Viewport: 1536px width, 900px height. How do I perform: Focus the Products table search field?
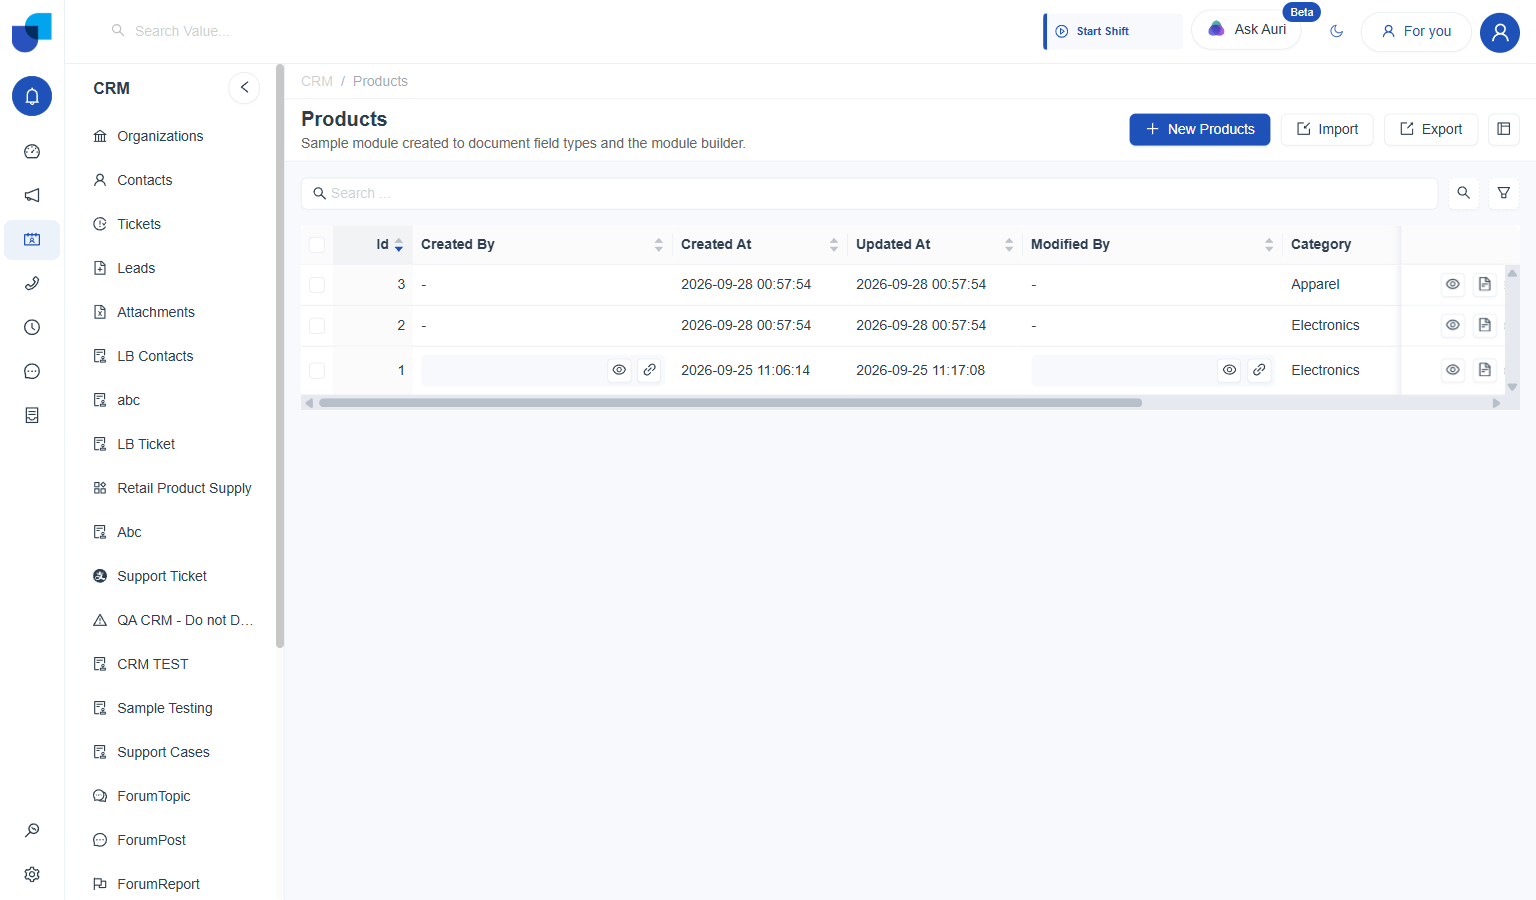pos(870,193)
